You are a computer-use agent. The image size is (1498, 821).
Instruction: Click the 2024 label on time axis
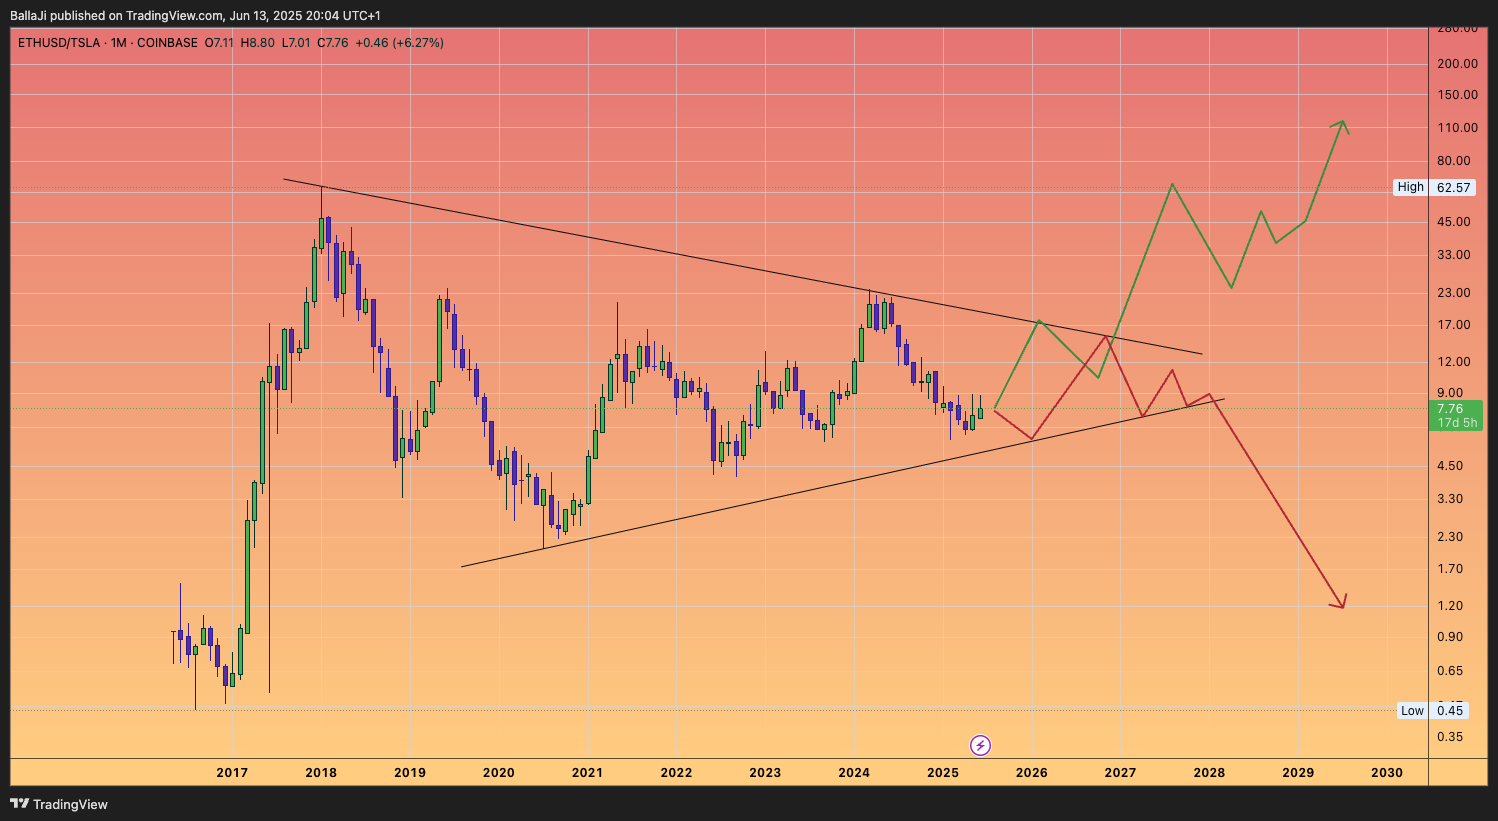(854, 772)
